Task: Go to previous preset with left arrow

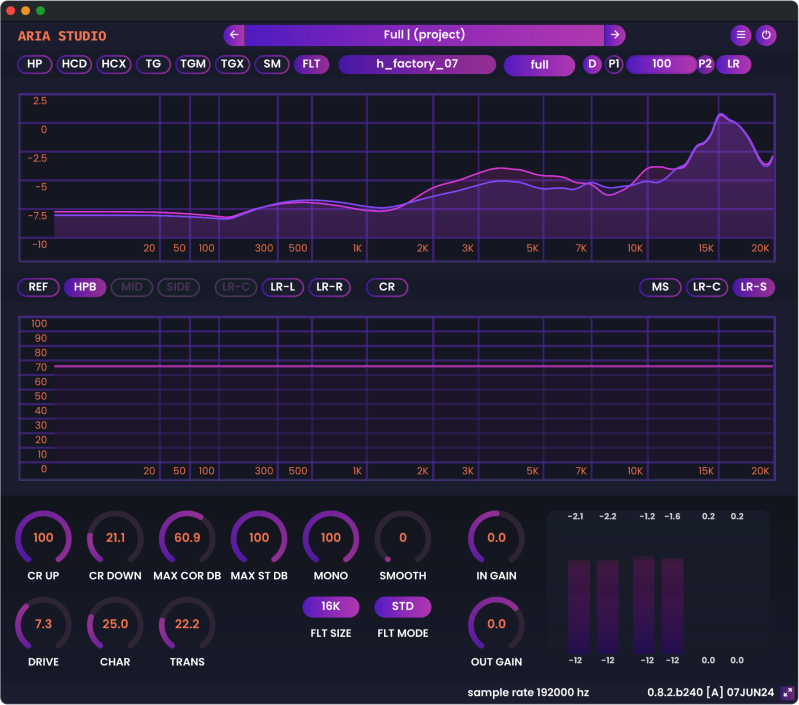Action: click(234, 35)
